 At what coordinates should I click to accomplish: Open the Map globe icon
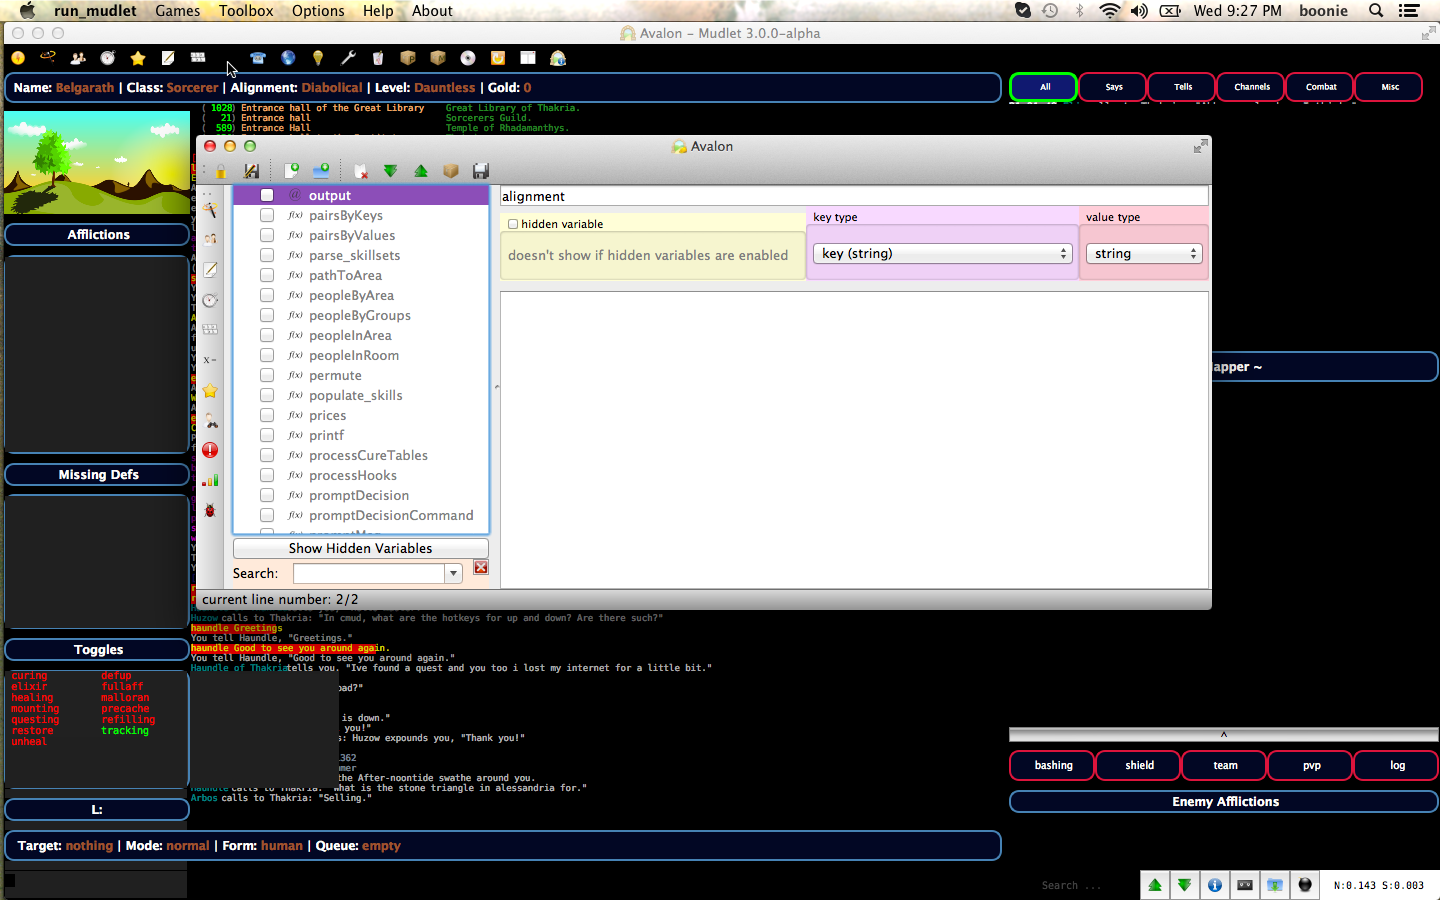pyautogui.click(x=288, y=58)
